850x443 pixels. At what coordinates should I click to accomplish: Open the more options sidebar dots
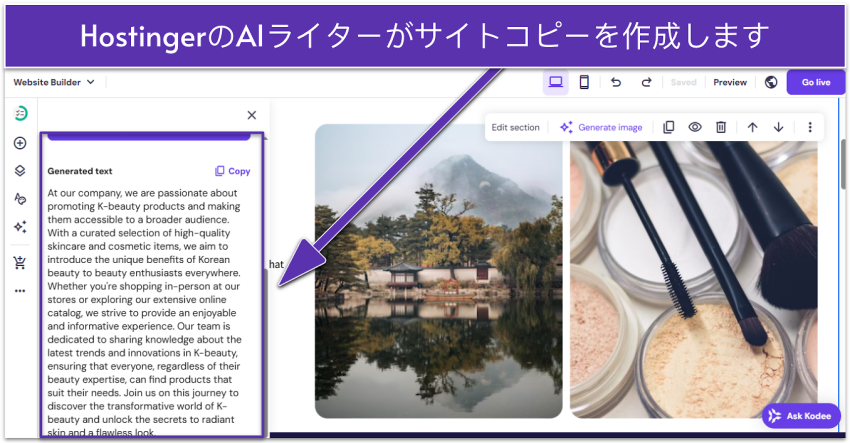pyautogui.click(x=20, y=291)
